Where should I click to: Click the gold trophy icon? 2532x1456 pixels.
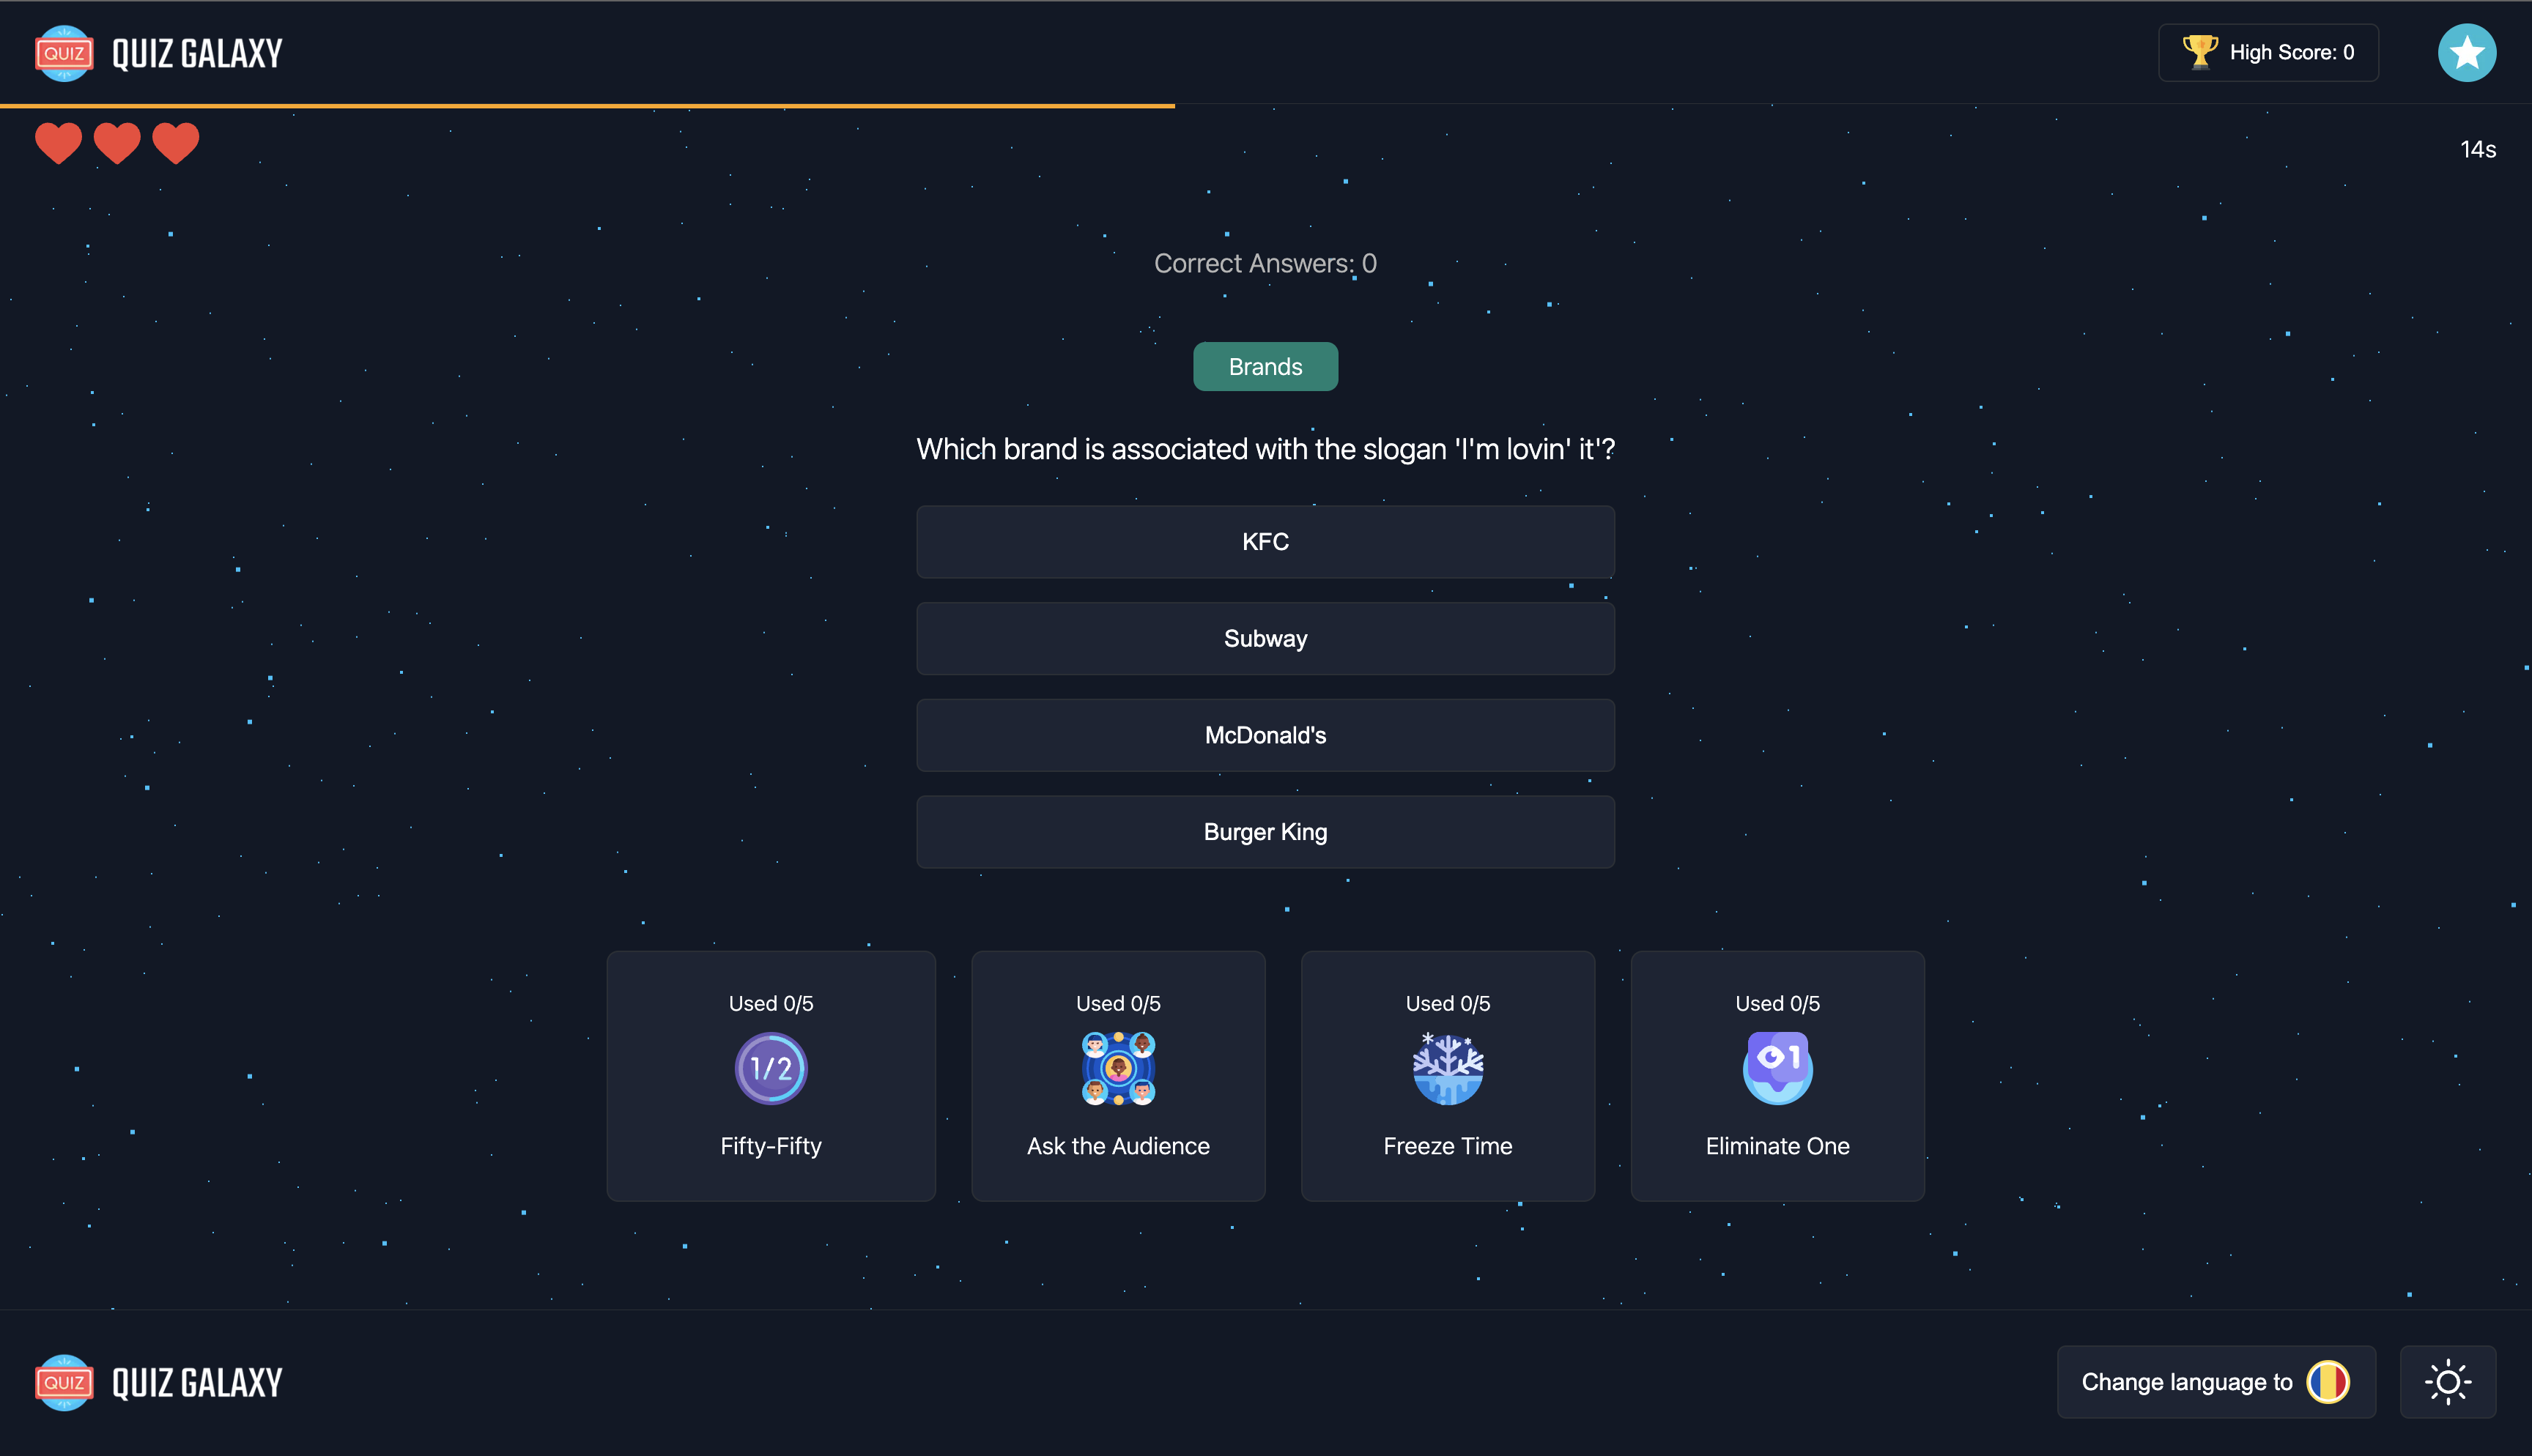coord(2199,52)
